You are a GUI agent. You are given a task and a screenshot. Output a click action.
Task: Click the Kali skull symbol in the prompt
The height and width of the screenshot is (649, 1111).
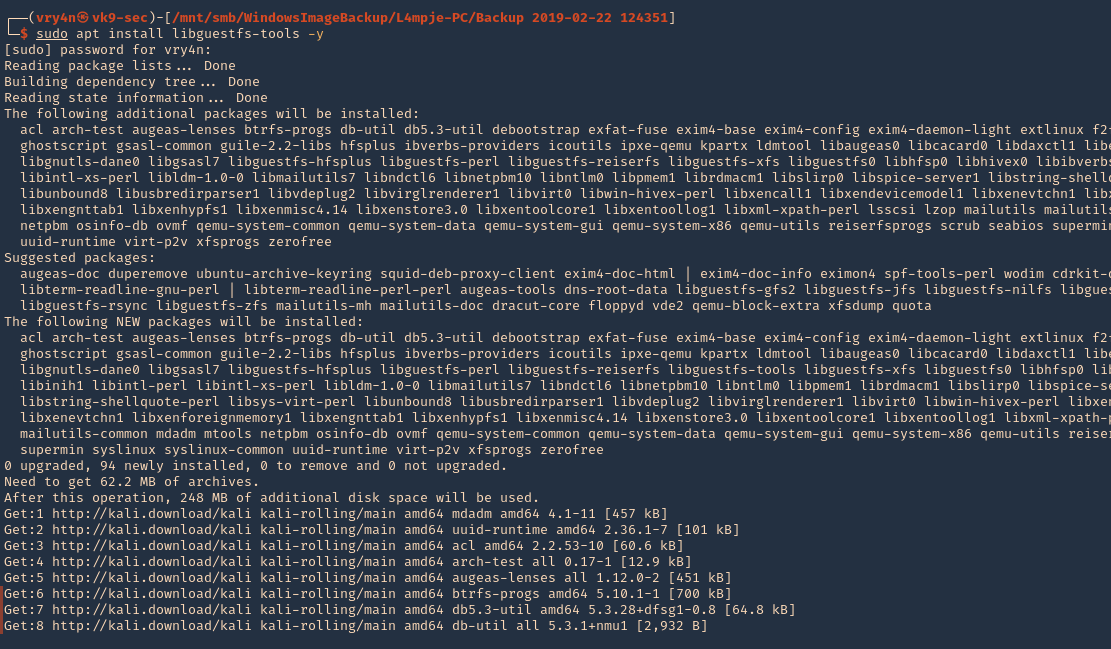click(83, 18)
